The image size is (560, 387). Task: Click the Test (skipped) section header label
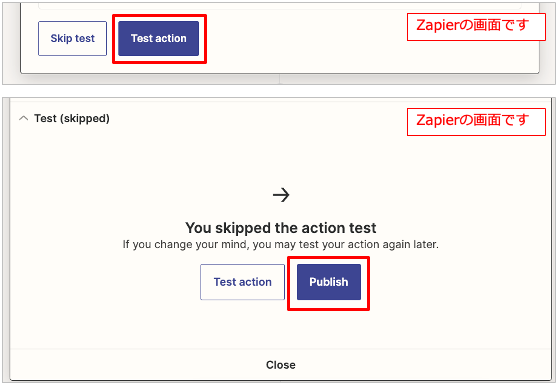pyautogui.click(x=72, y=118)
